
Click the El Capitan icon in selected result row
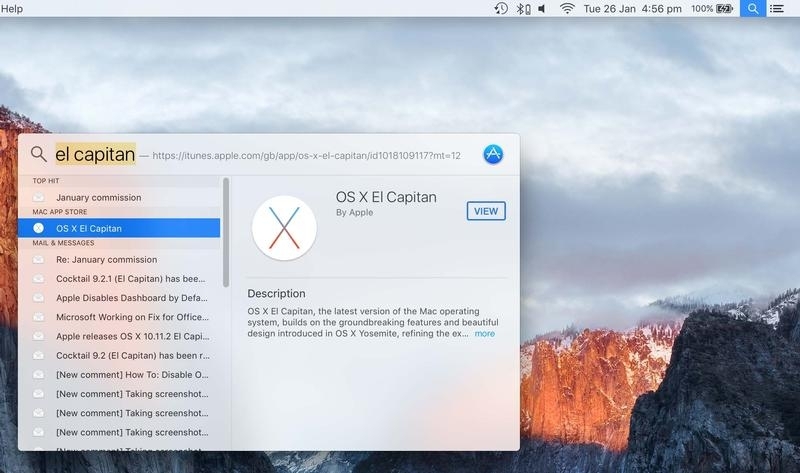pos(38,228)
